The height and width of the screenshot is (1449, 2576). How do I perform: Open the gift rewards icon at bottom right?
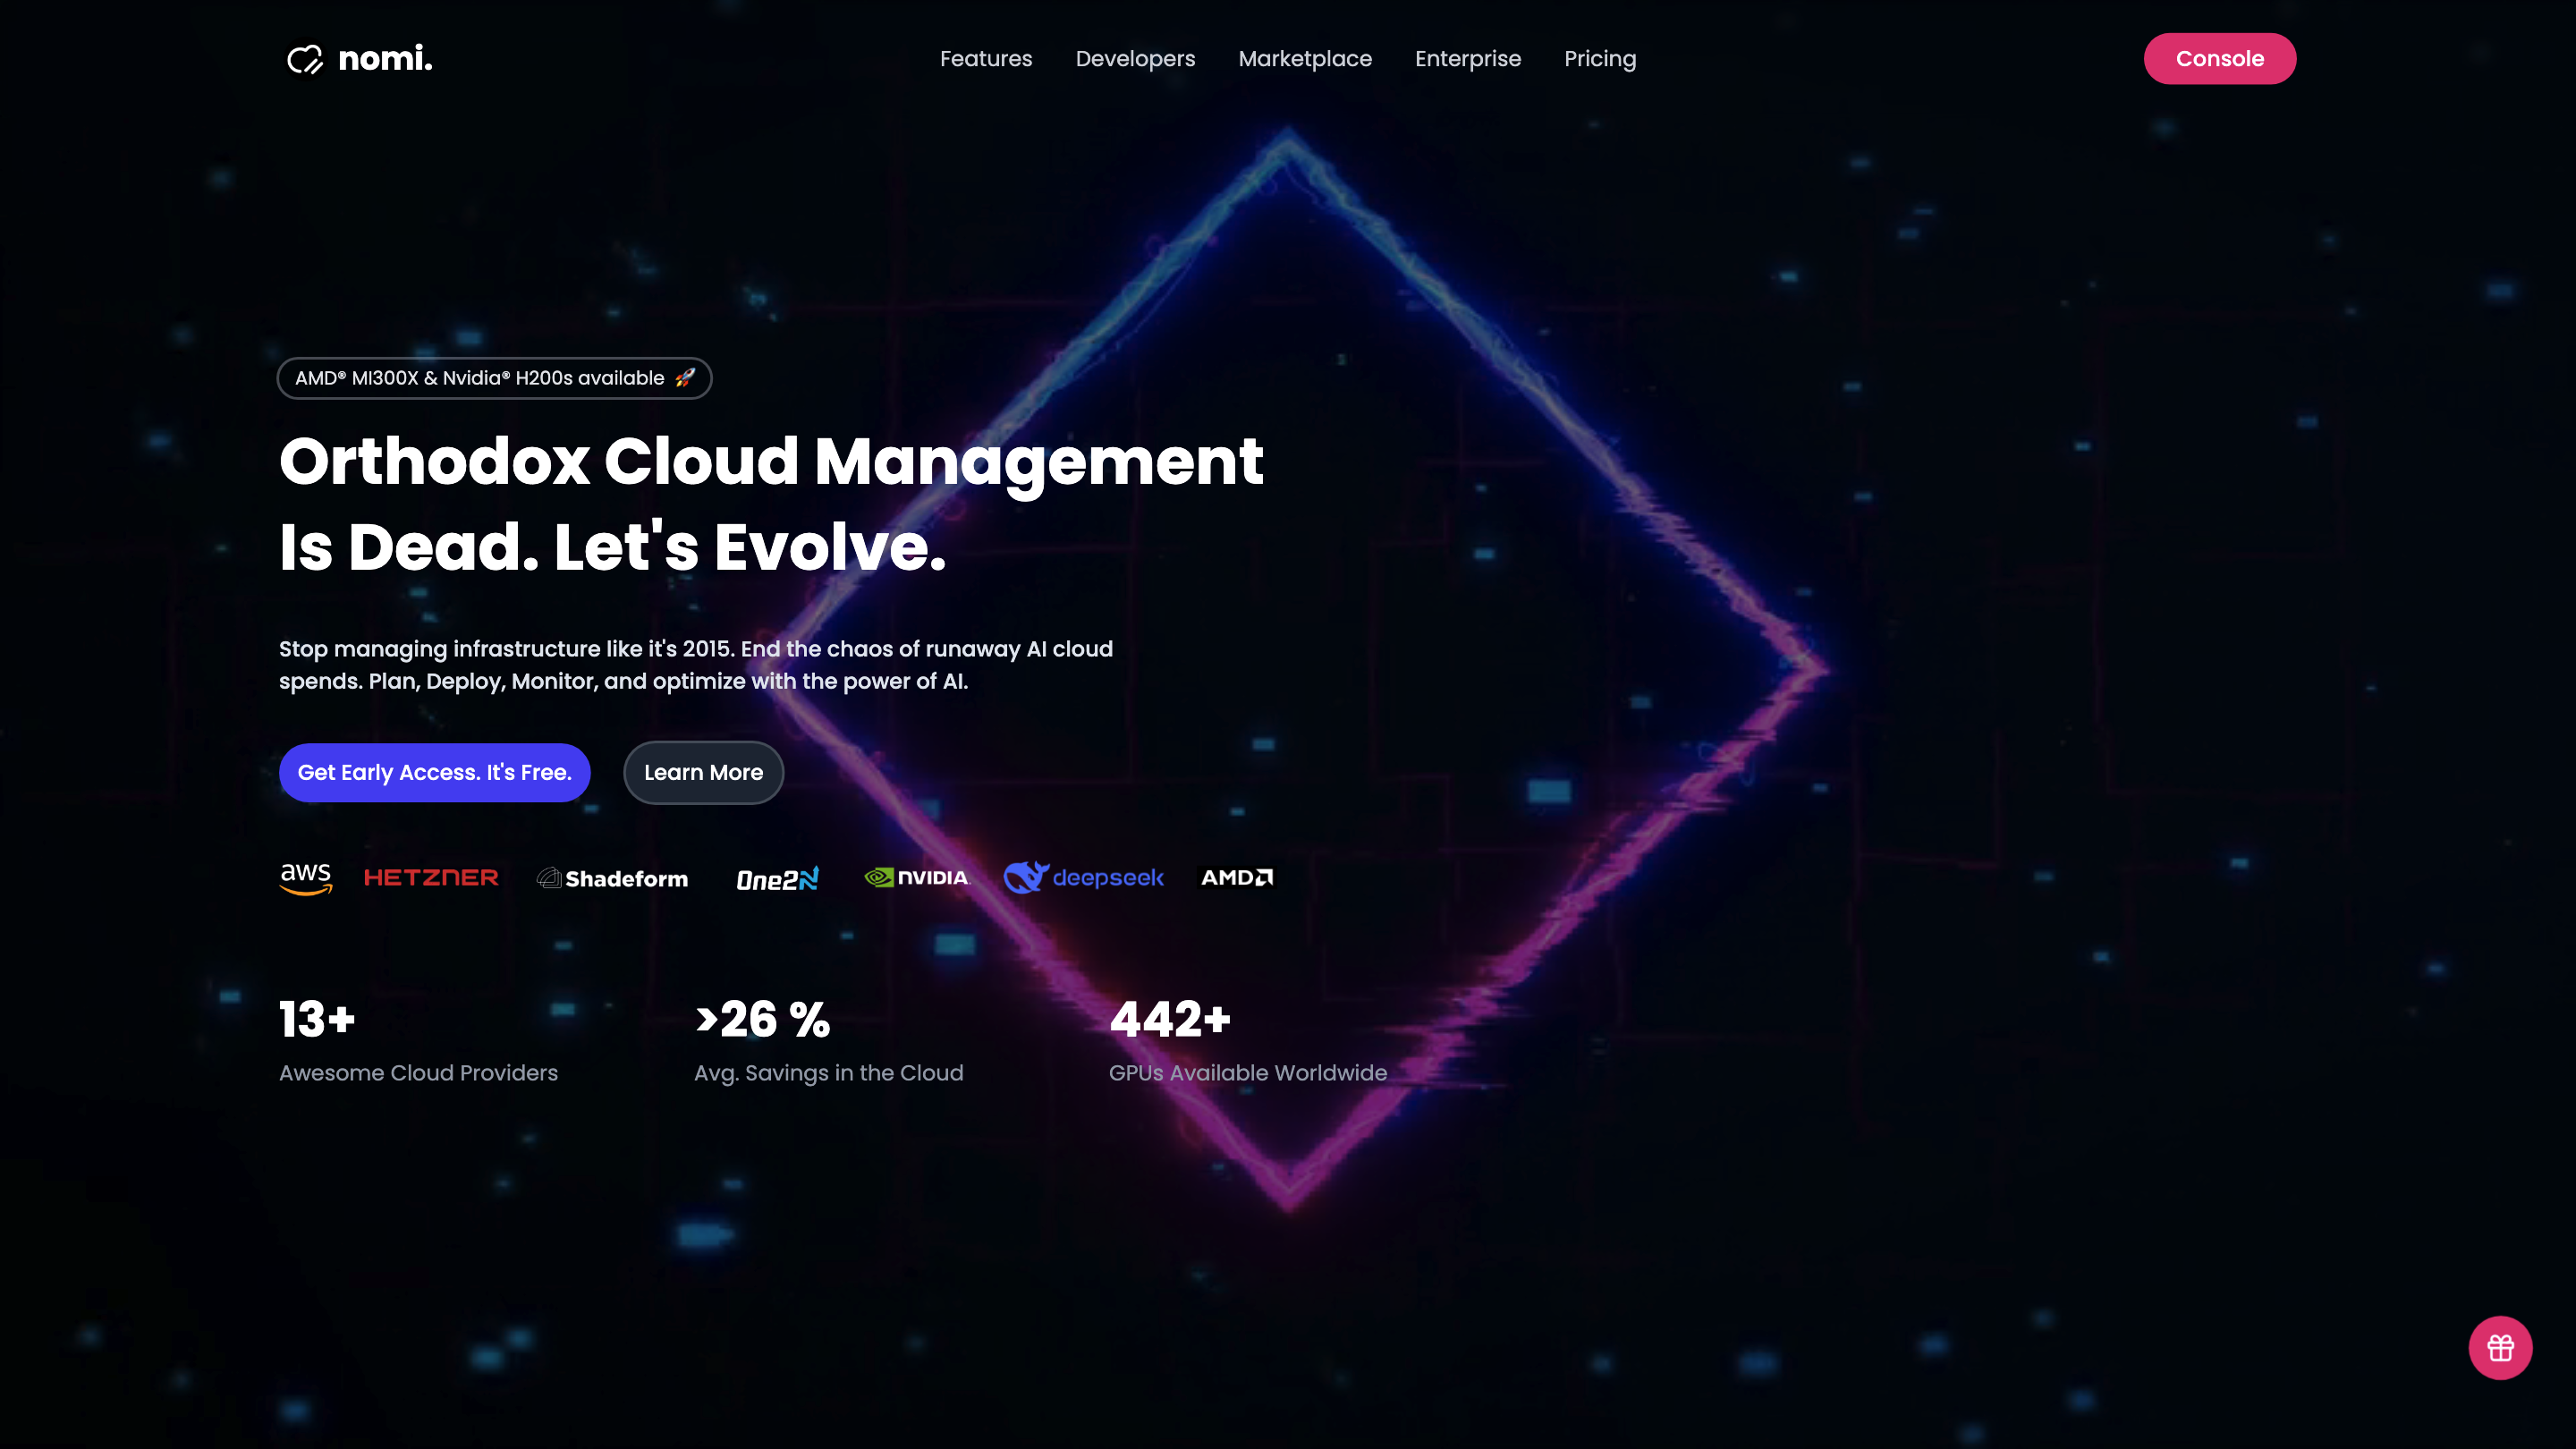pyautogui.click(x=2501, y=1347)
